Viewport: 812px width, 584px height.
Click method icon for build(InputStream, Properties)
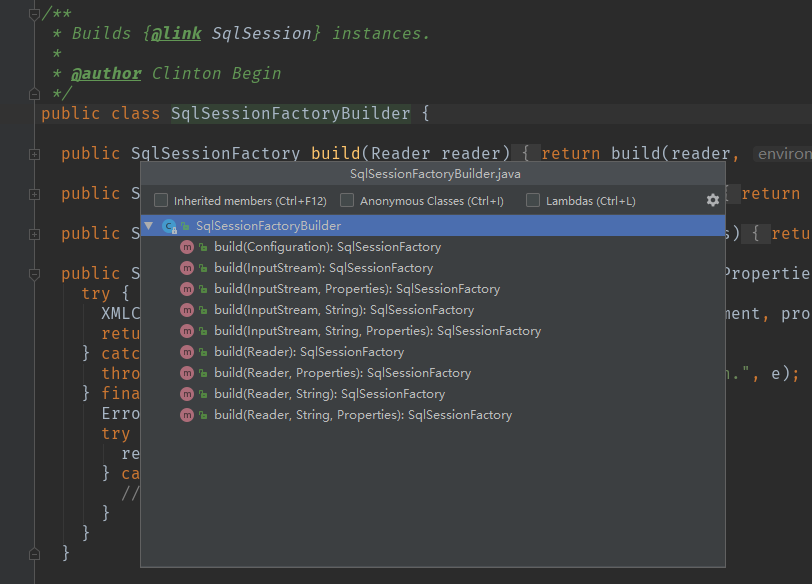tap(187, 289)
